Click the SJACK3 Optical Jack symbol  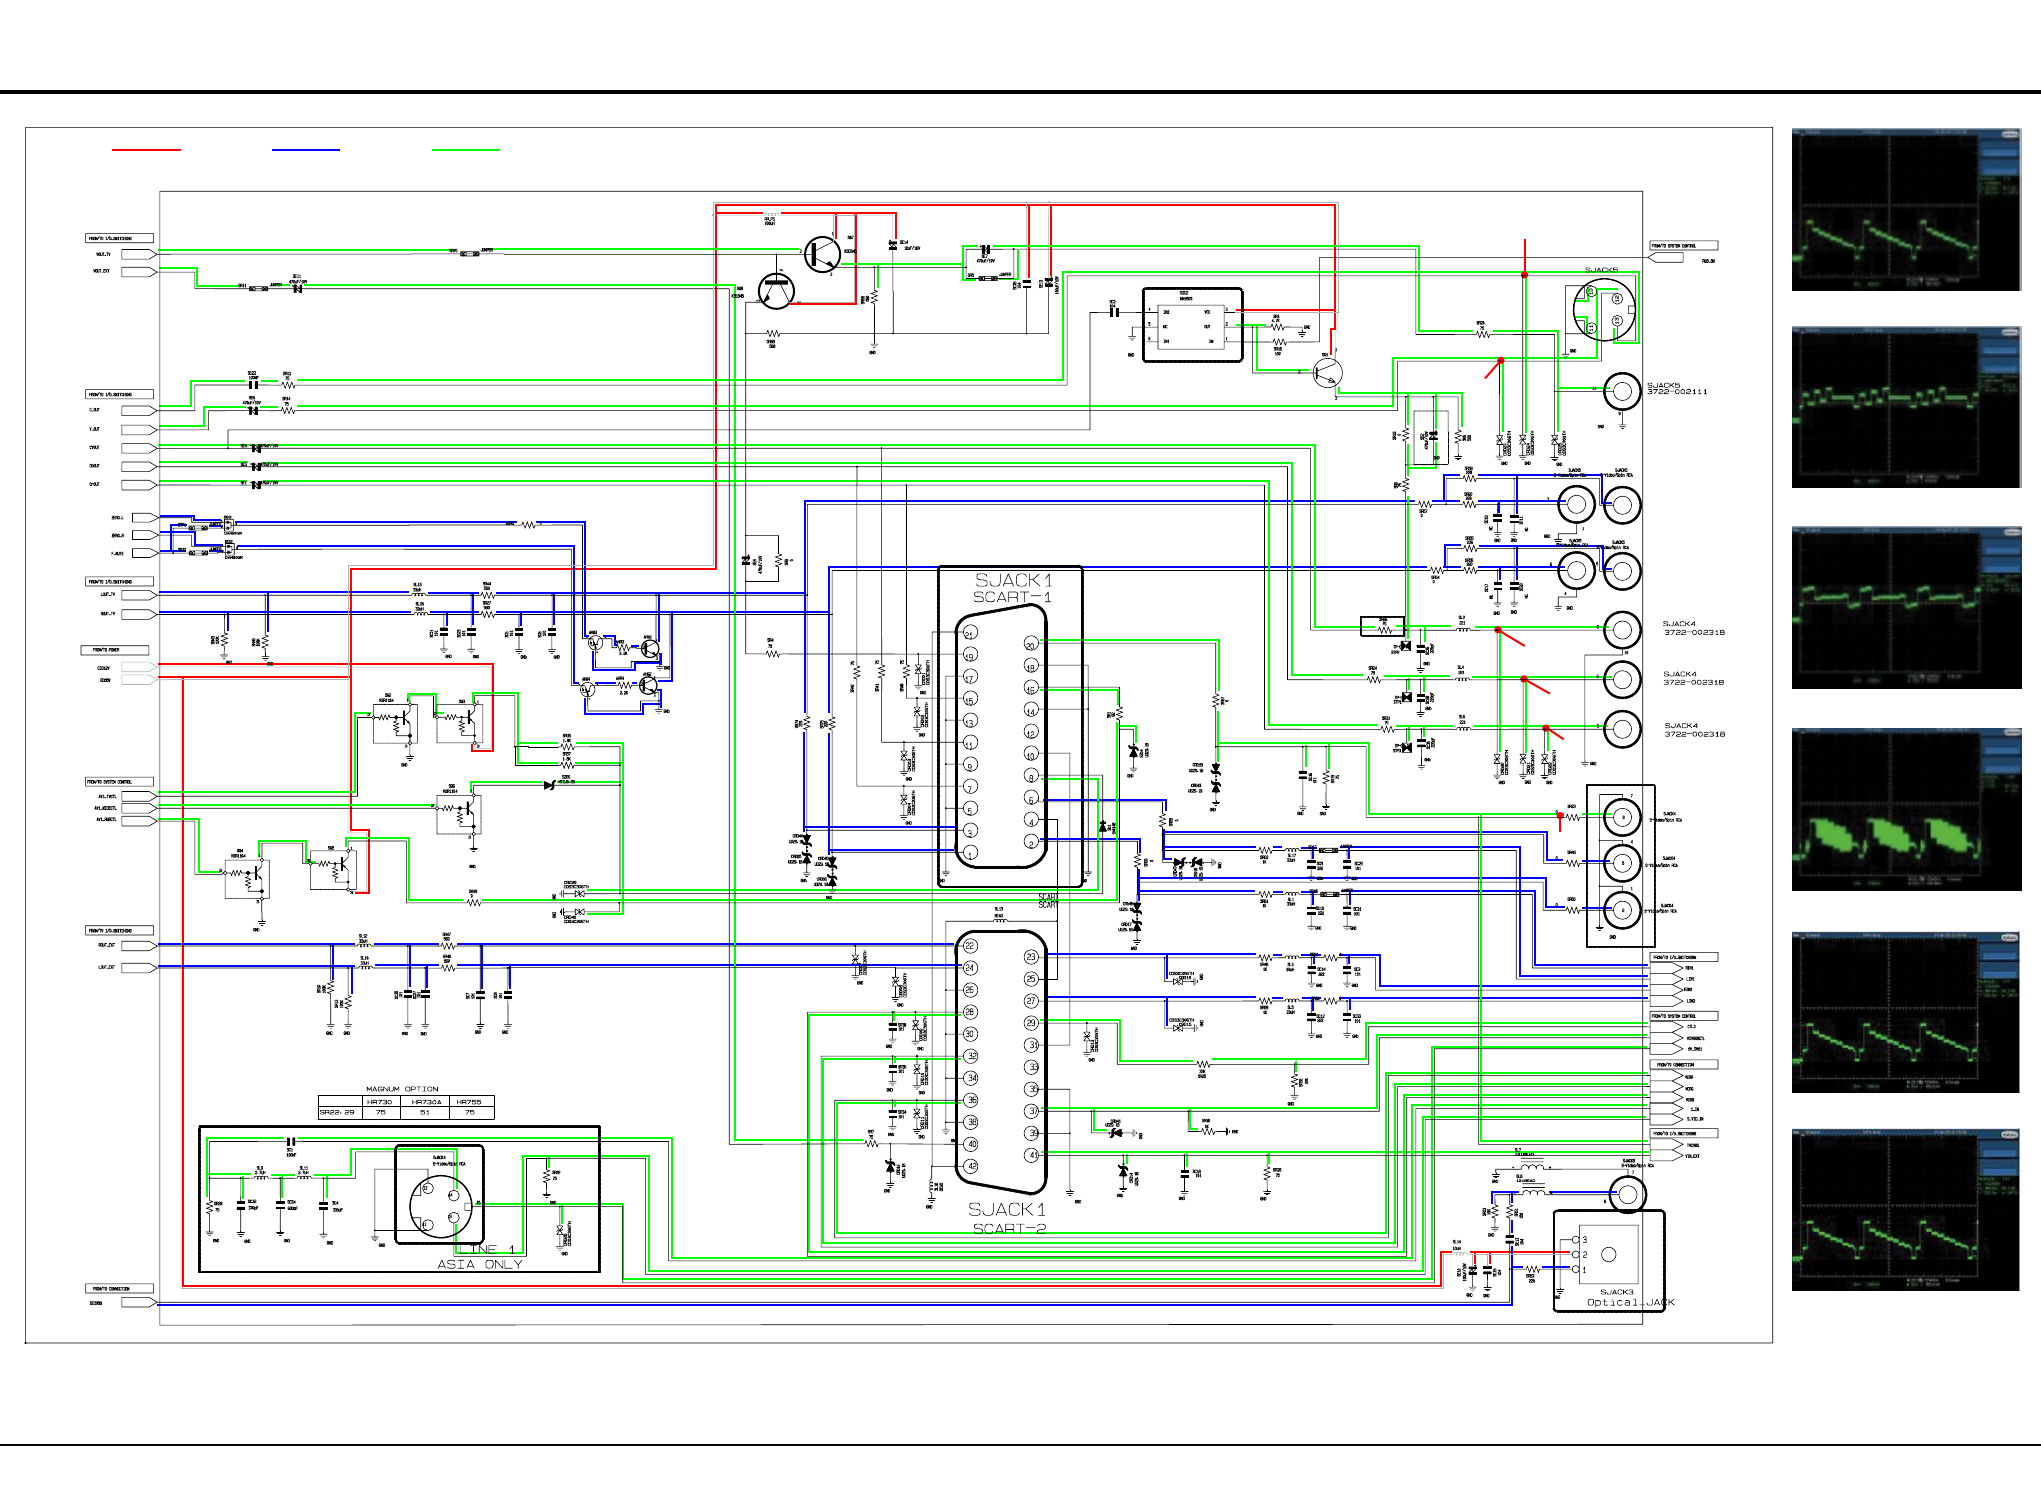coord(1608,1256)
